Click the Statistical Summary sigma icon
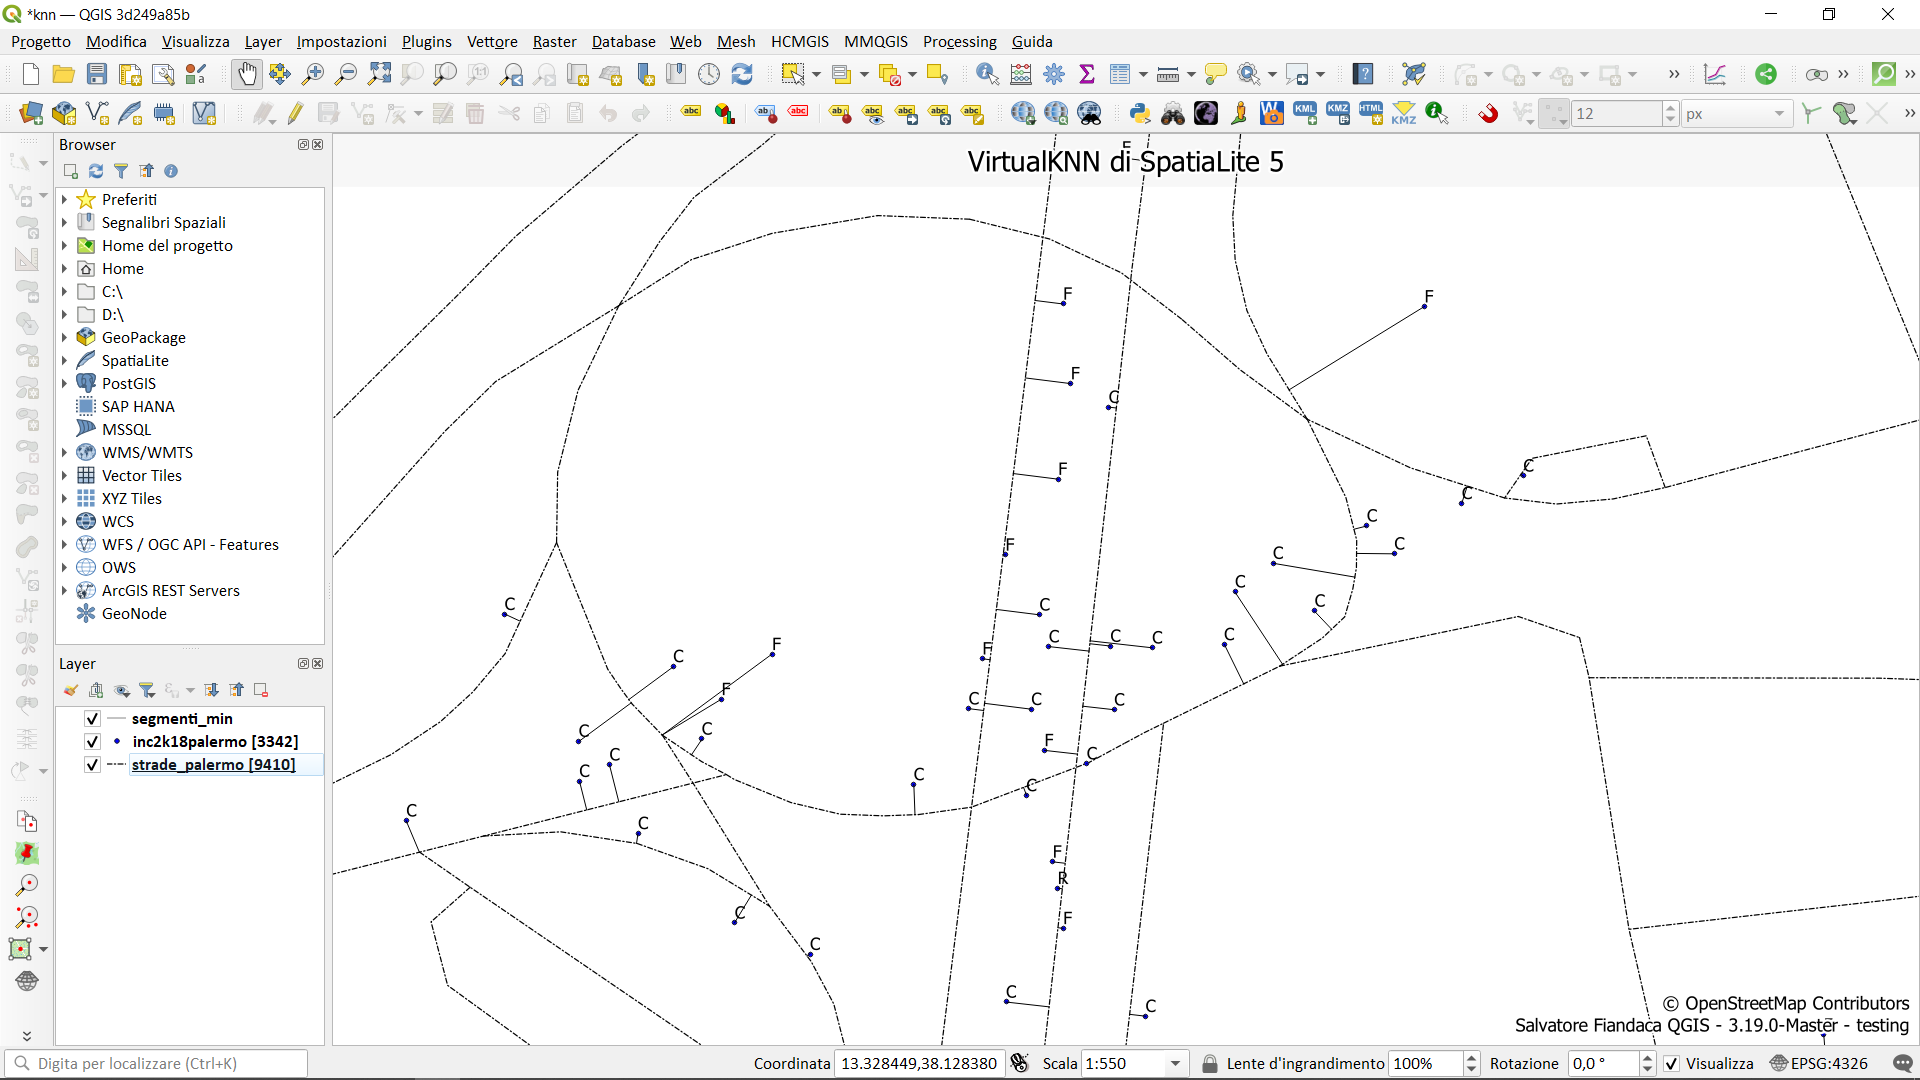The height and width of the screenshot is (1080, 1920). coord(1087,74)
